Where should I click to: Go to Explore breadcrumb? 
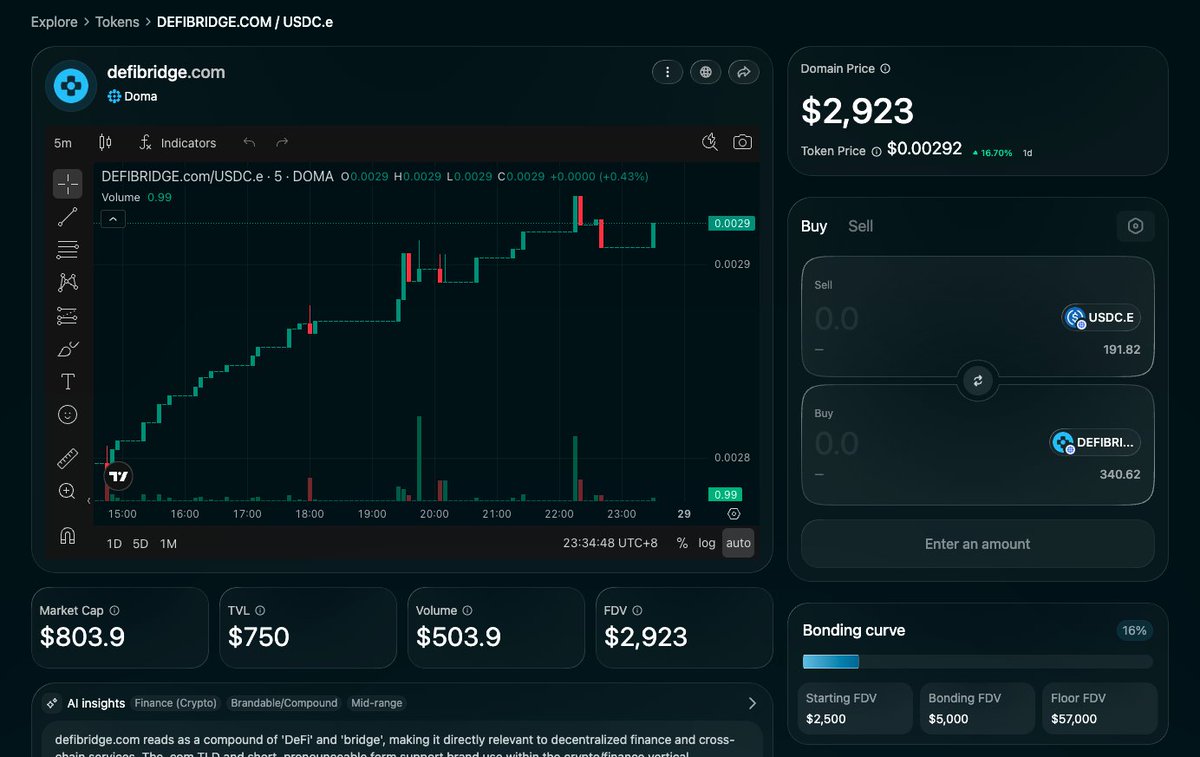(x=54, y=22)
